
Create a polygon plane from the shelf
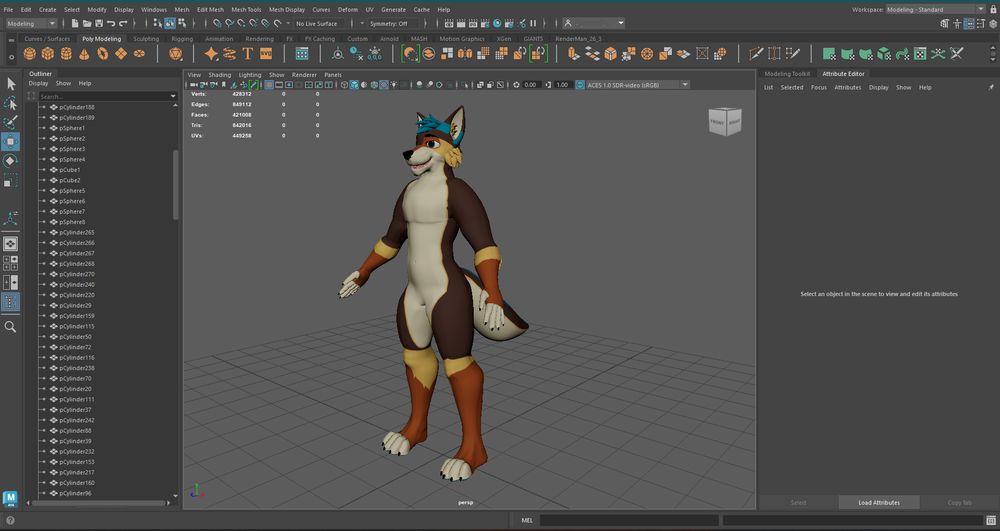tap(121, 54)
